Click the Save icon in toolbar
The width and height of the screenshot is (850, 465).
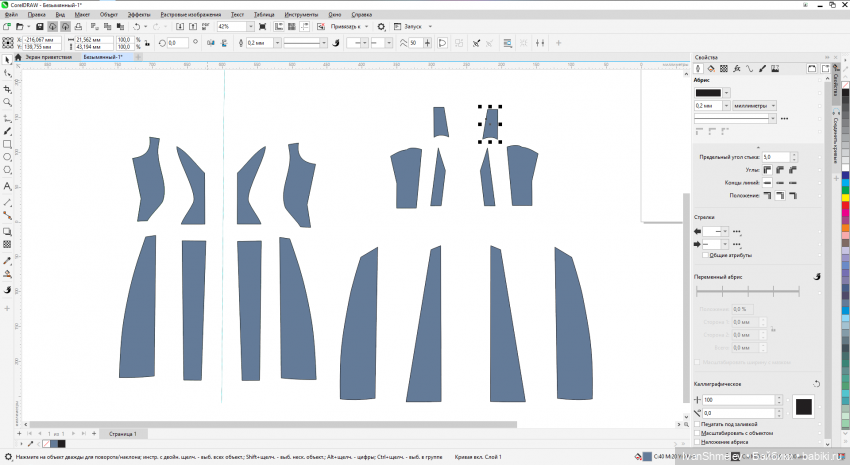pos(40,26)
